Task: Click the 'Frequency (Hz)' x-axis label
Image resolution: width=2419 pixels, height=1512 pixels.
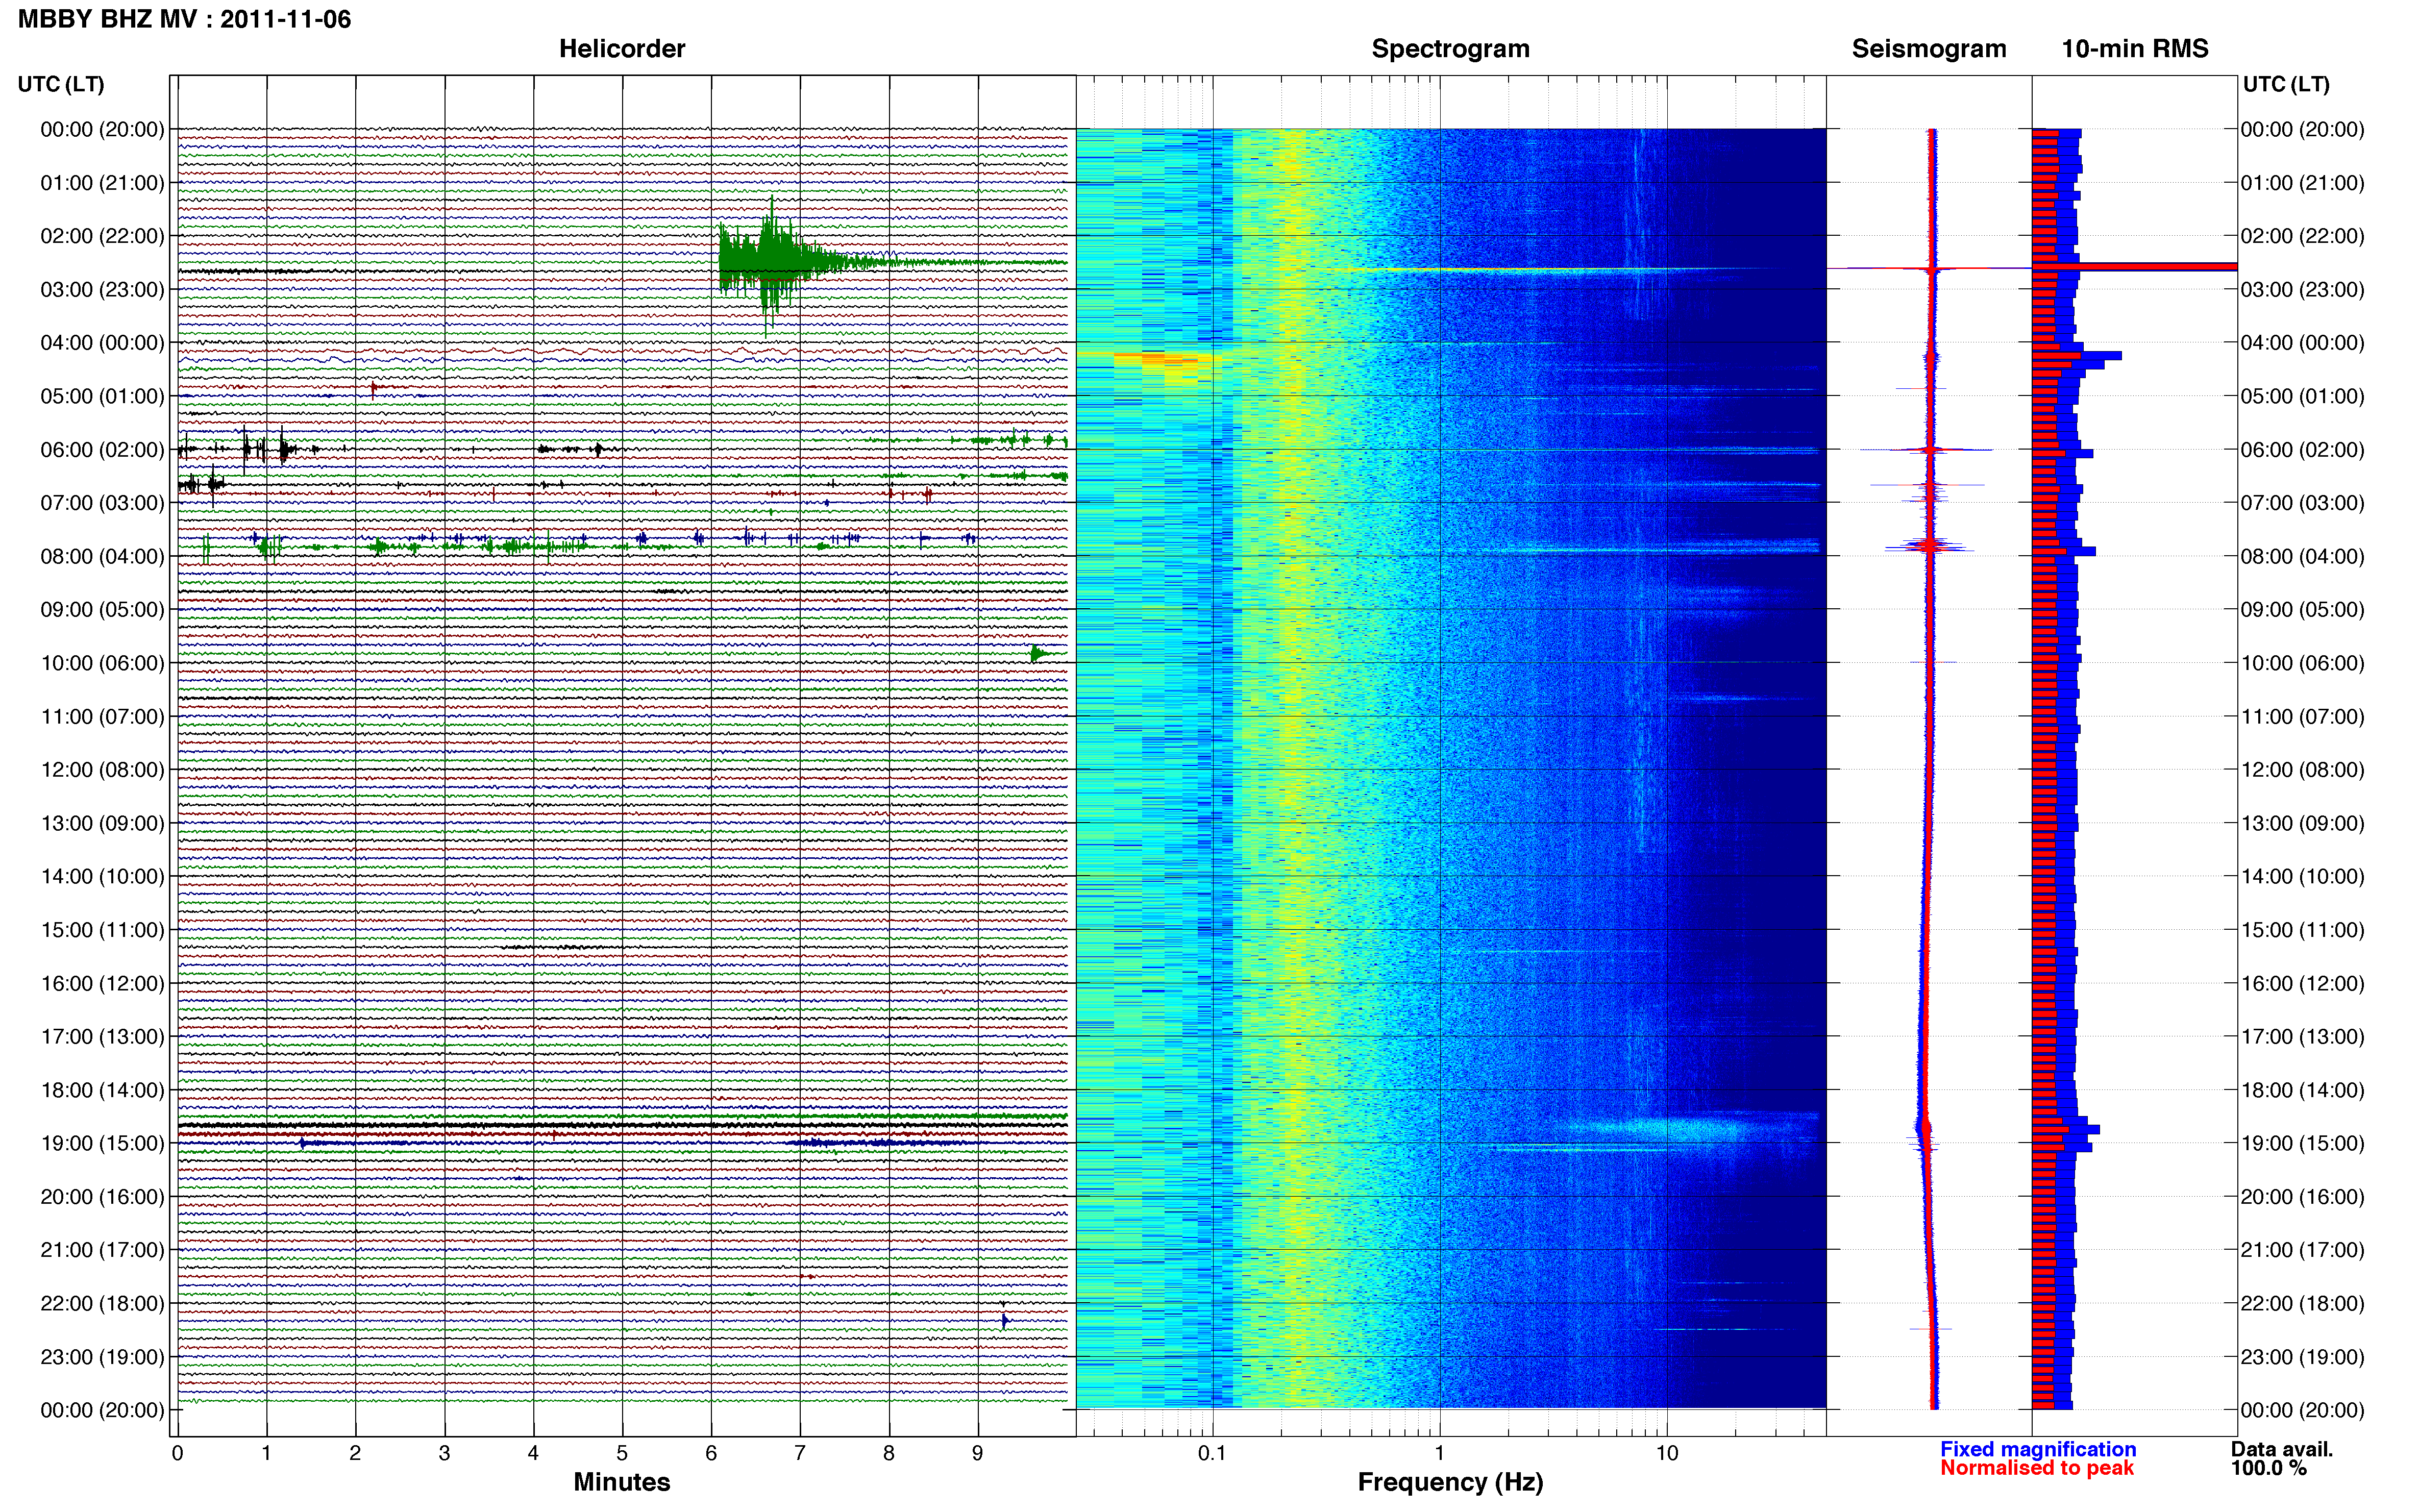Action: pos(1450,1482)
